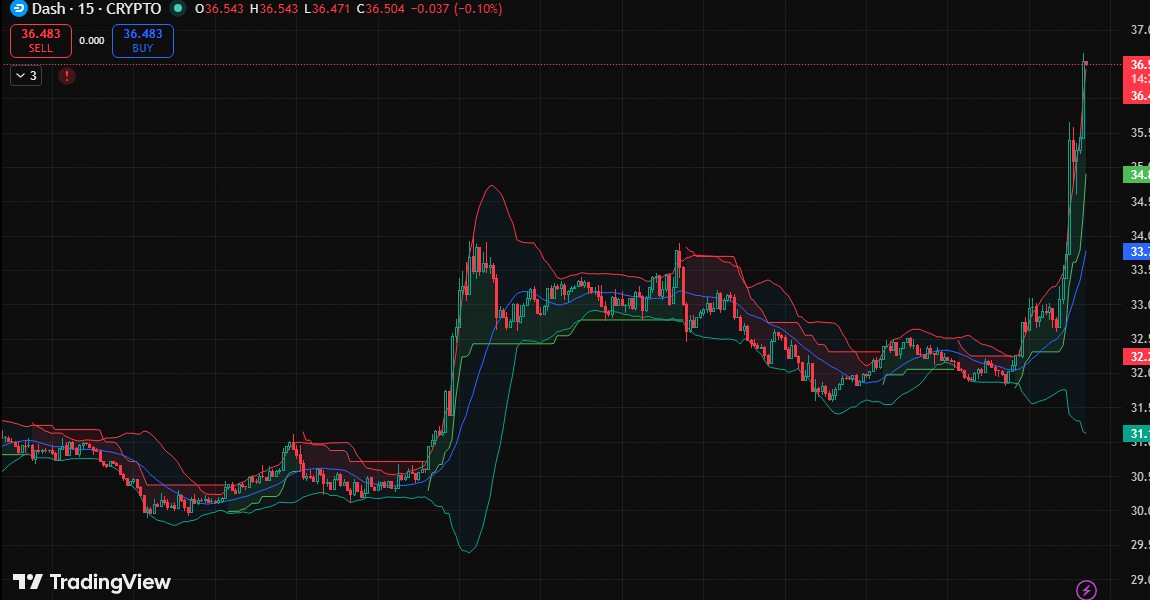The height and width of the screenshot is (600, 1150).
Task: Click the green market status dot
Action: (x=178, y=9)
